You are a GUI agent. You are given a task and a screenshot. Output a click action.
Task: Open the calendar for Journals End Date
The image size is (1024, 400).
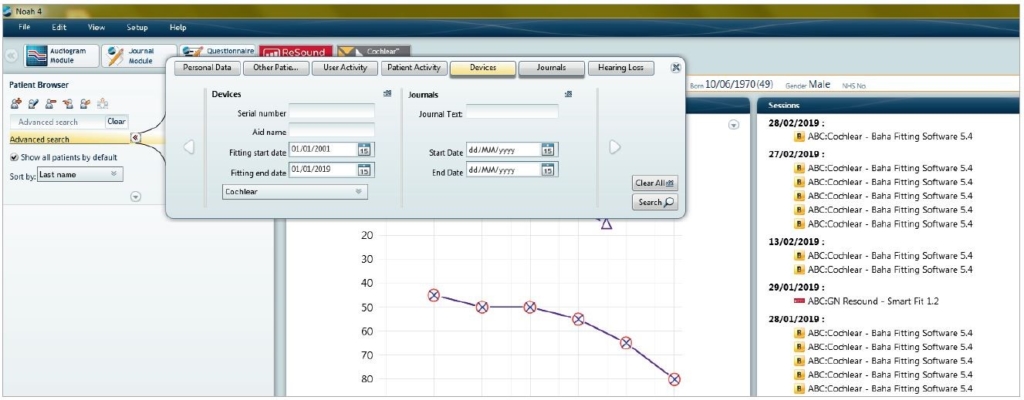pos(547,170)
